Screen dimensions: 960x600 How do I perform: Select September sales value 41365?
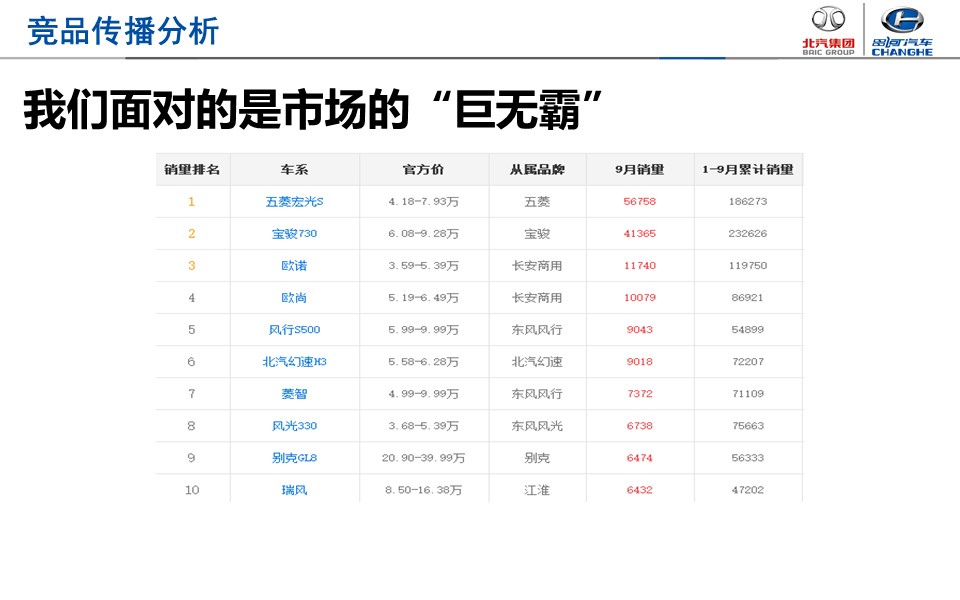[x=640, y=233]
